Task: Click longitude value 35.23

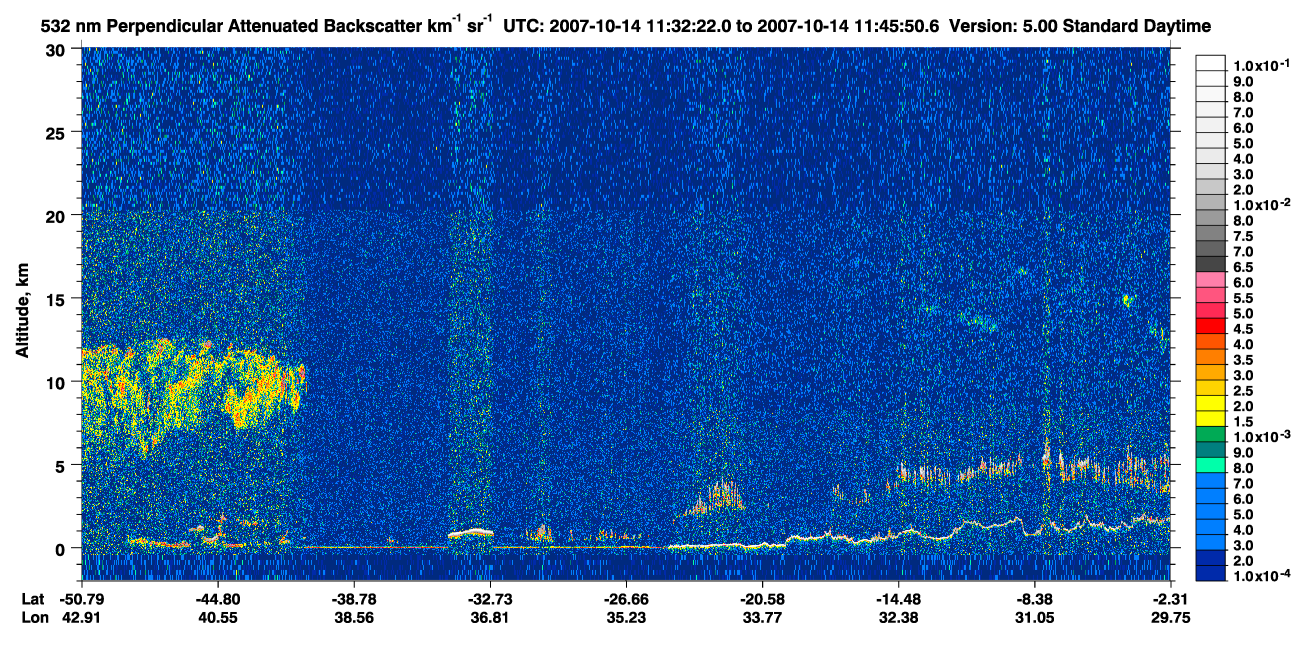Action: coord(625,618)
